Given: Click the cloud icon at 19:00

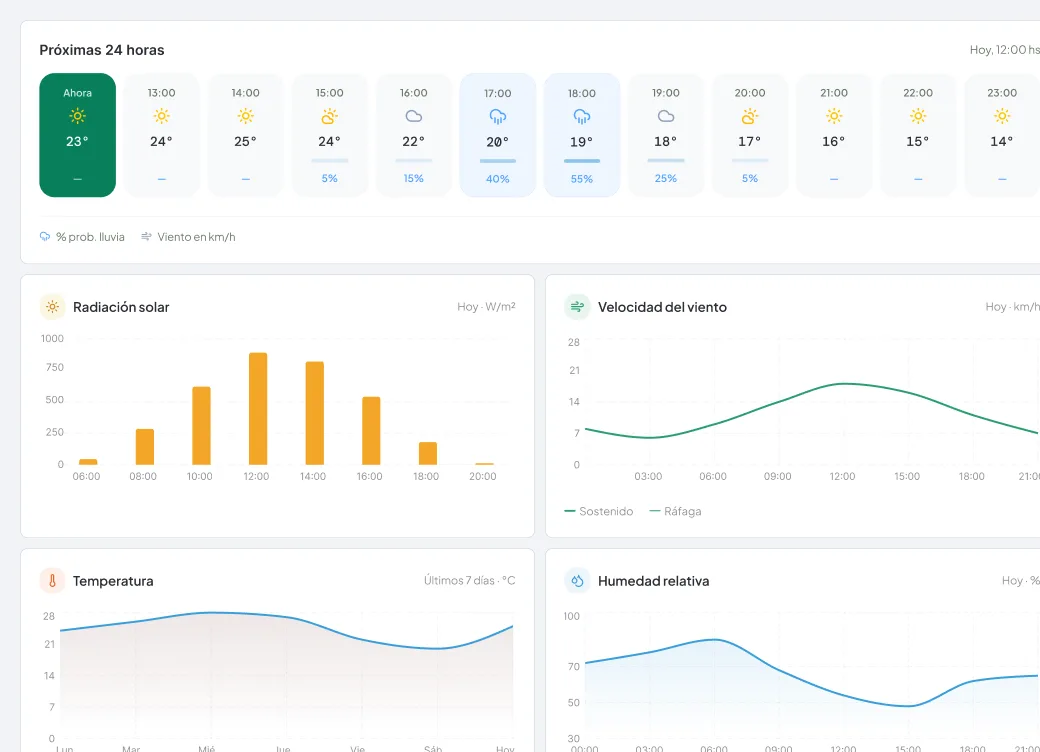Looking at the screenshot, I should coord(666,116).
